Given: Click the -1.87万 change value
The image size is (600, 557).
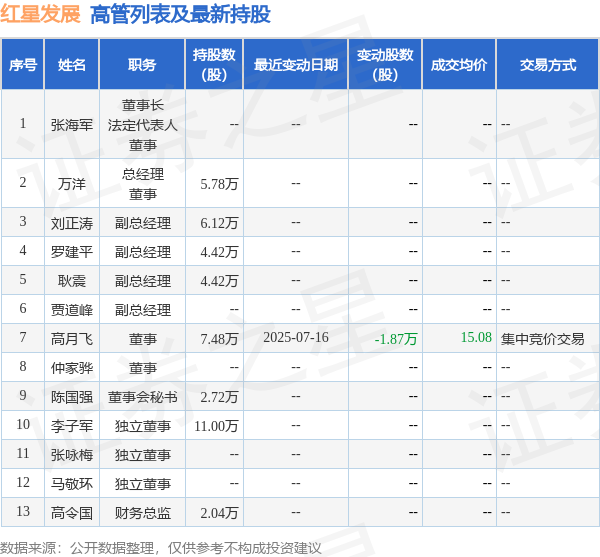Looking at the screenshot, I should [396, 339].
